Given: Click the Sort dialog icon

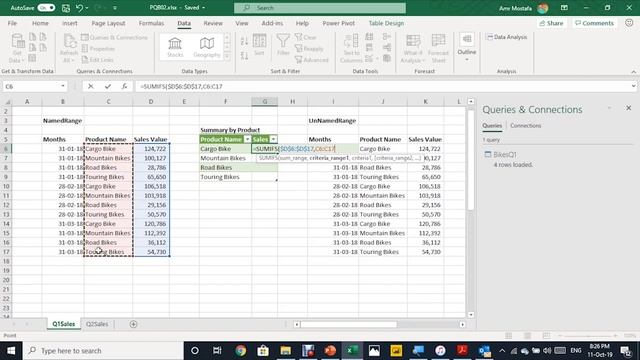Looking at the screenshot, I should pos(259,45).
